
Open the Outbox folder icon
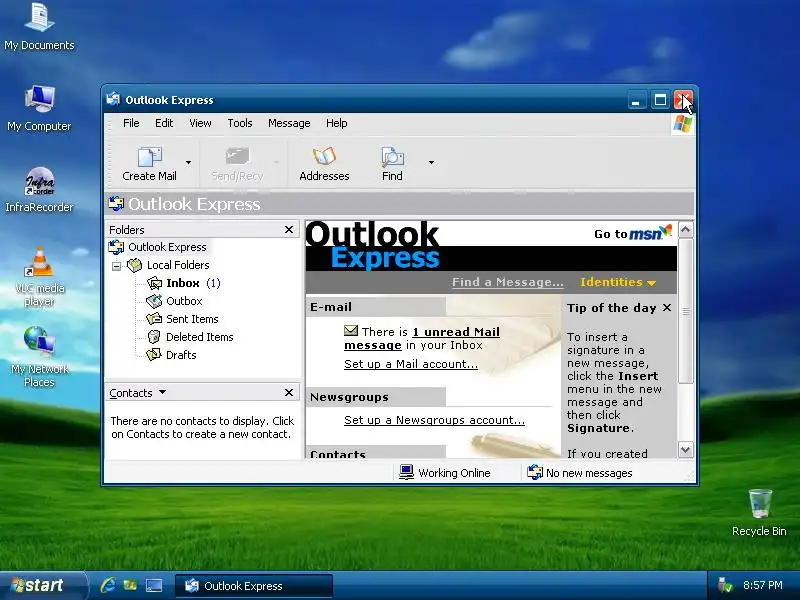coord(154,301)
